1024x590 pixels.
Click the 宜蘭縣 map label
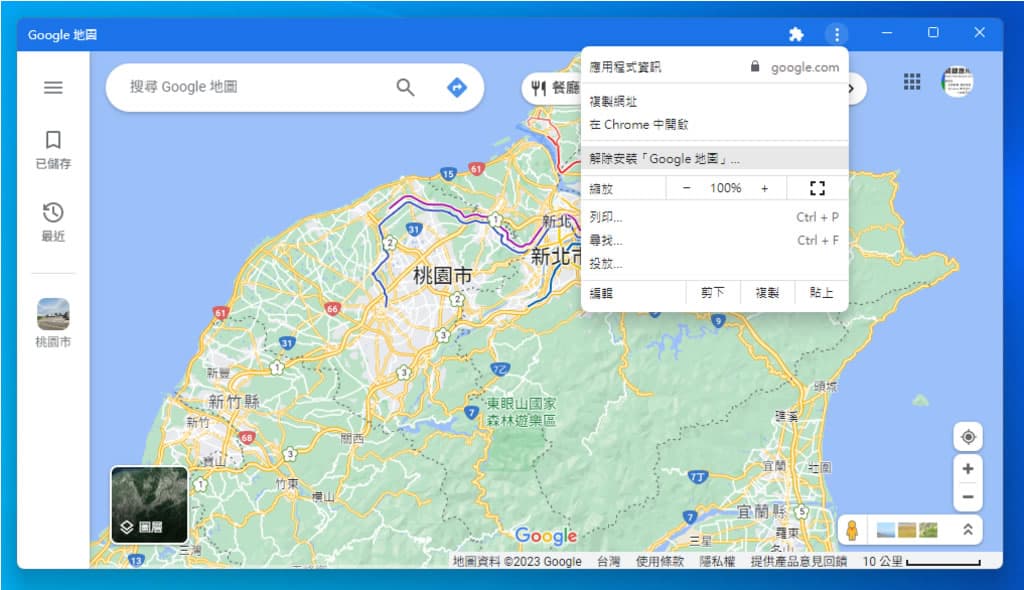point(761,511)
